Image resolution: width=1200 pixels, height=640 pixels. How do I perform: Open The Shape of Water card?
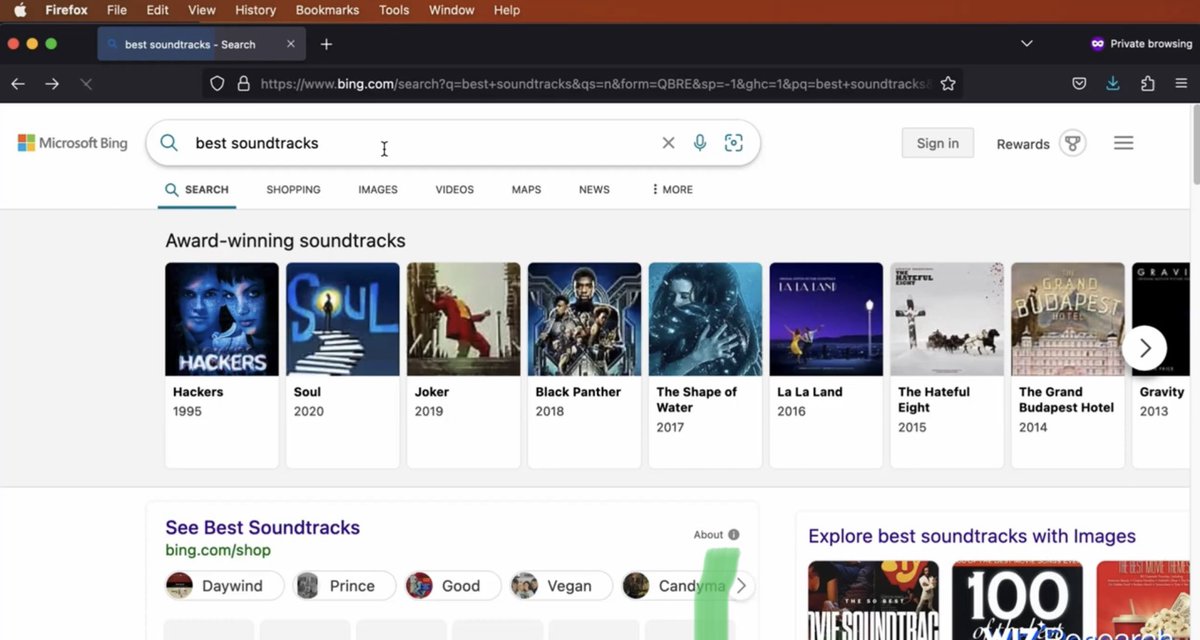pyautogui.click(x=705, y=365)
